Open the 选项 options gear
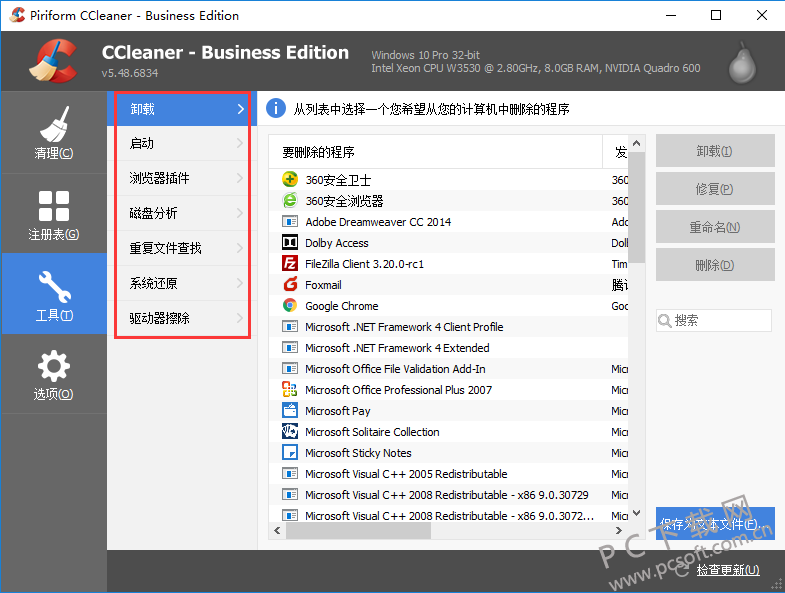The image size is (785, 593). coord(54,374)
